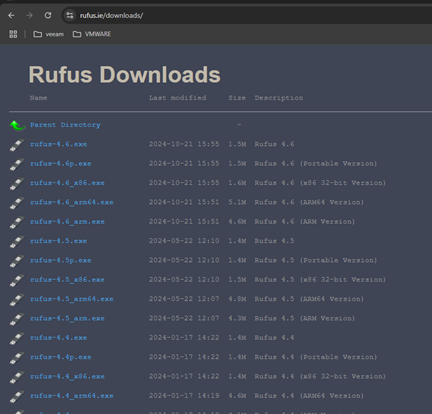
Task: Click the USB icon beside rufus-4.6p.exe
Action: tap(17, 164)
